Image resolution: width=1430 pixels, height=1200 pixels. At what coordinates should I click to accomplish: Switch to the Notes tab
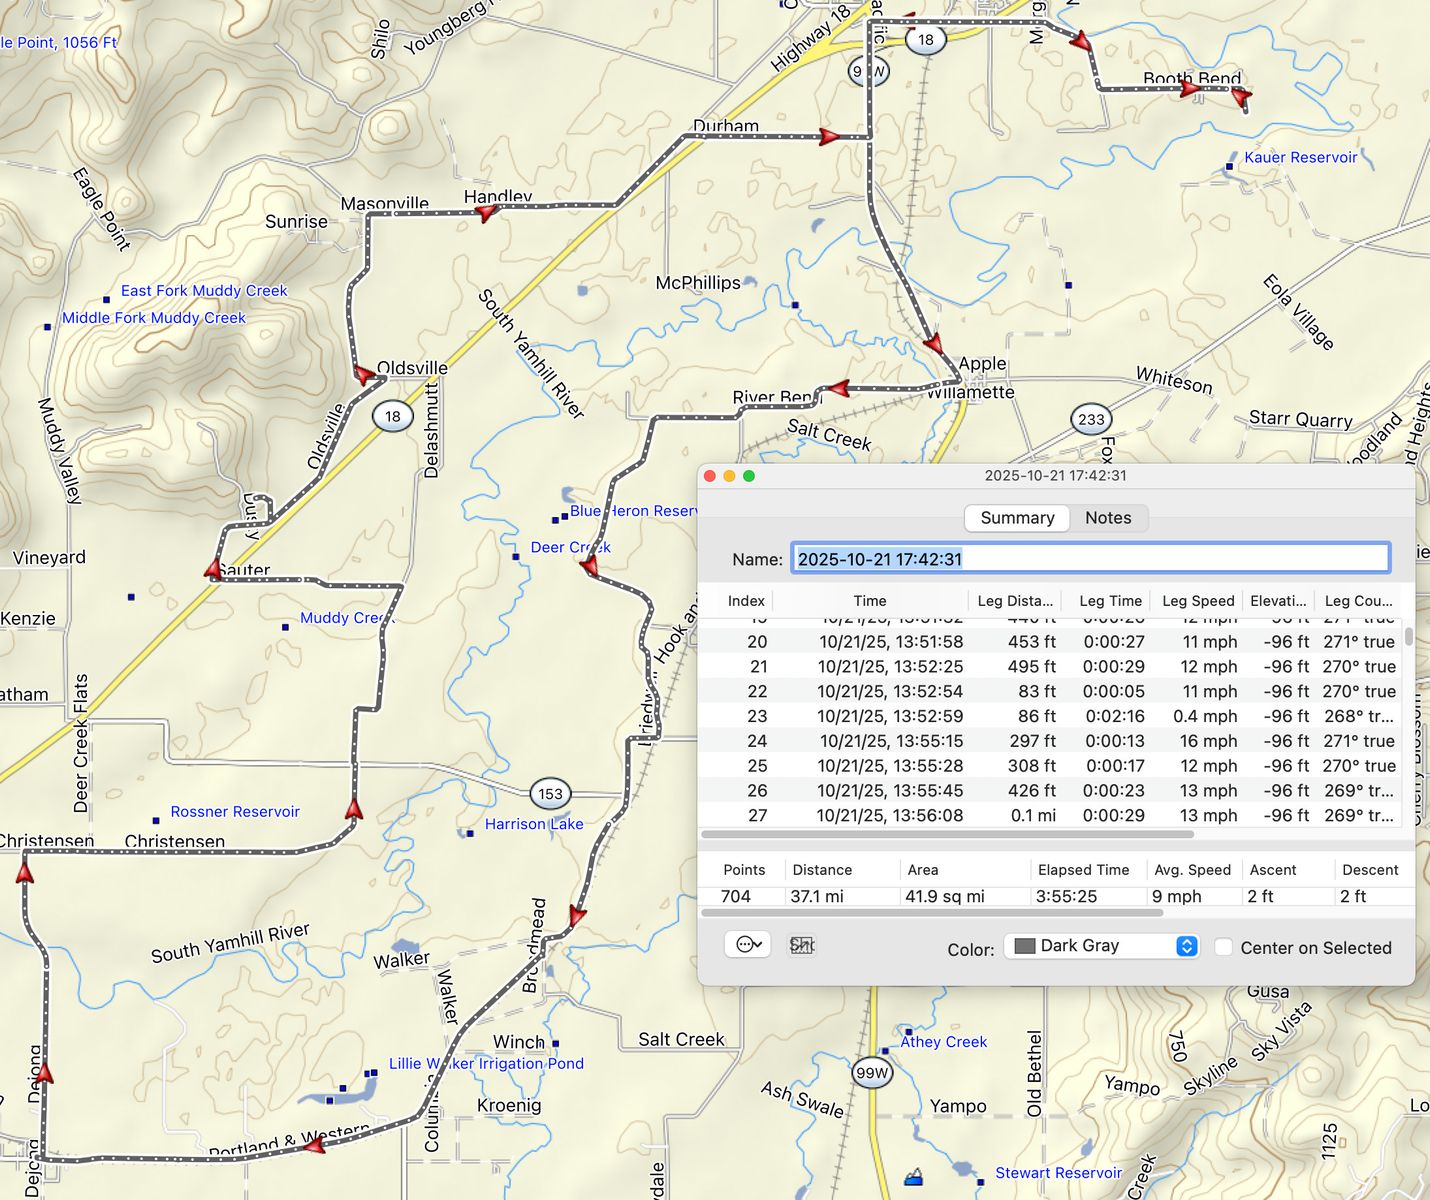click(1108, 518)
